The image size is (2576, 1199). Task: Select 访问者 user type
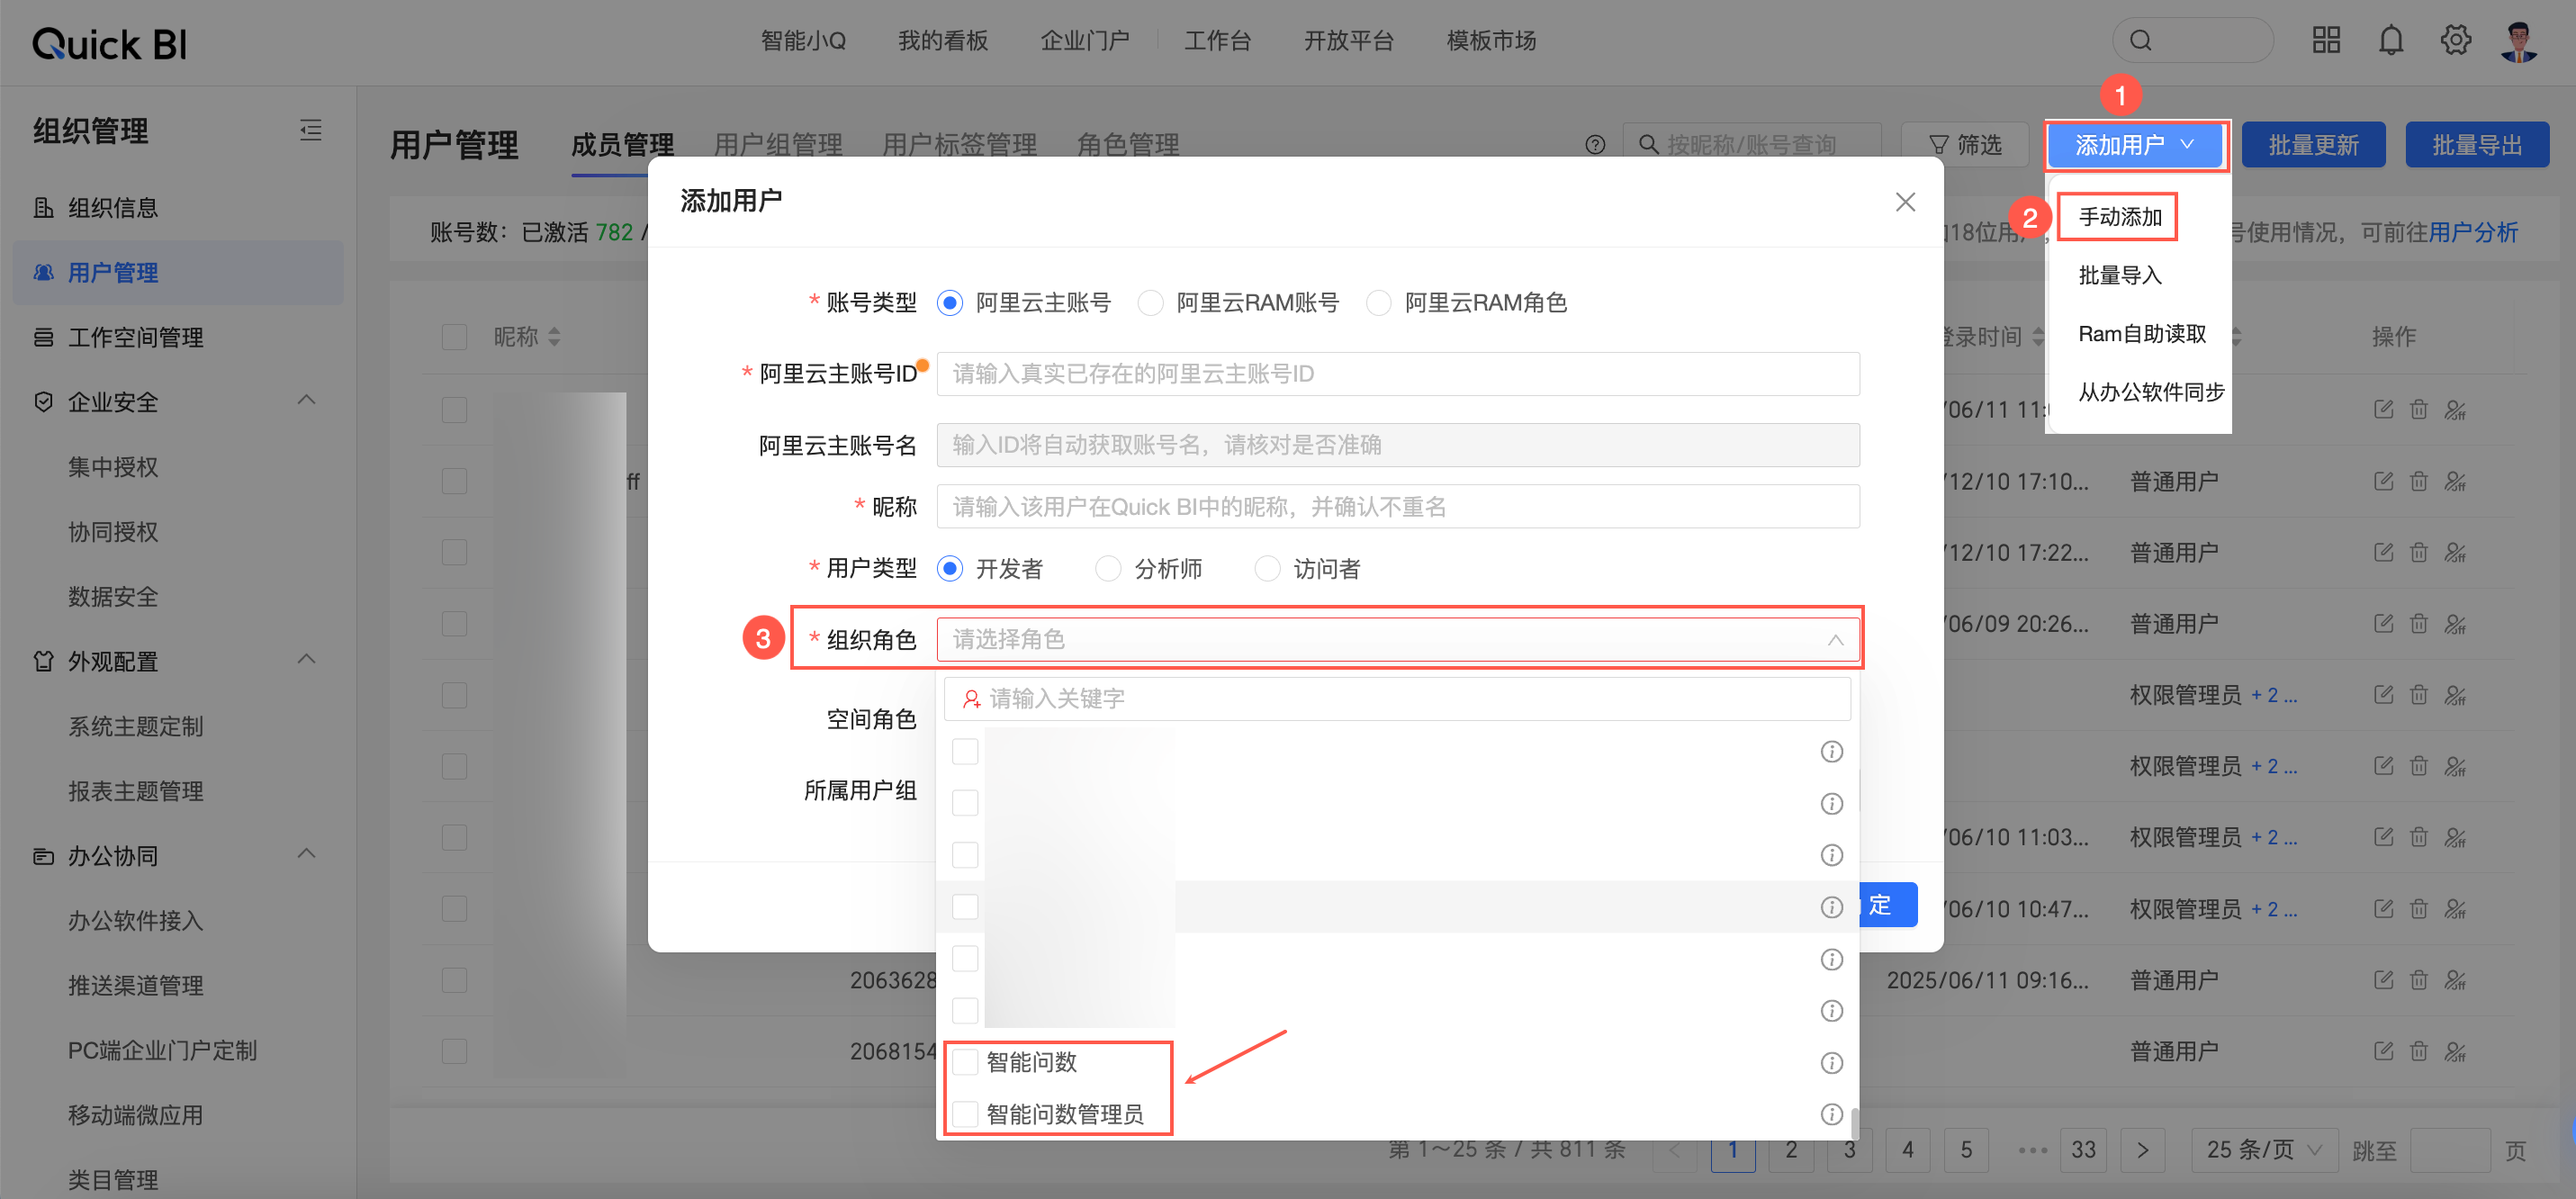pyautogui.click(x=1267, y=569)
